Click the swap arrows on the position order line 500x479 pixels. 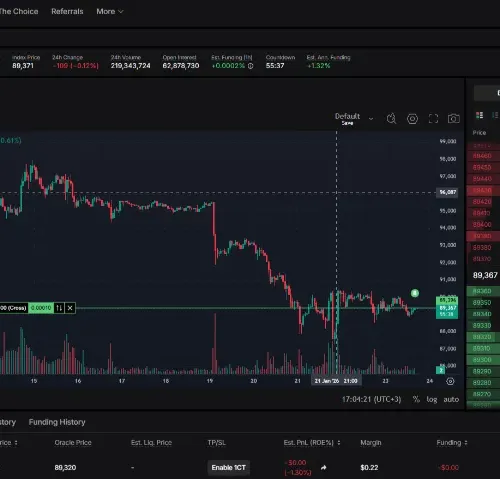click(59, 308)
